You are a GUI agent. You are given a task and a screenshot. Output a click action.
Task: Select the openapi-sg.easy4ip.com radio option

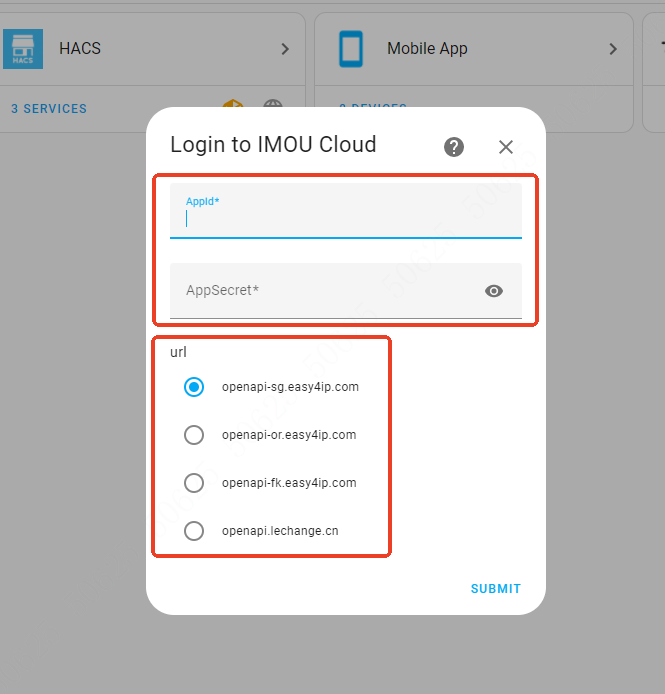pos(194,387)
